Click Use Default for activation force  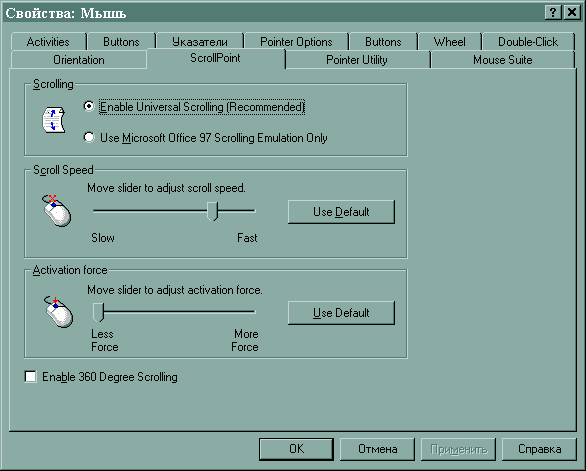click(341, 313)
